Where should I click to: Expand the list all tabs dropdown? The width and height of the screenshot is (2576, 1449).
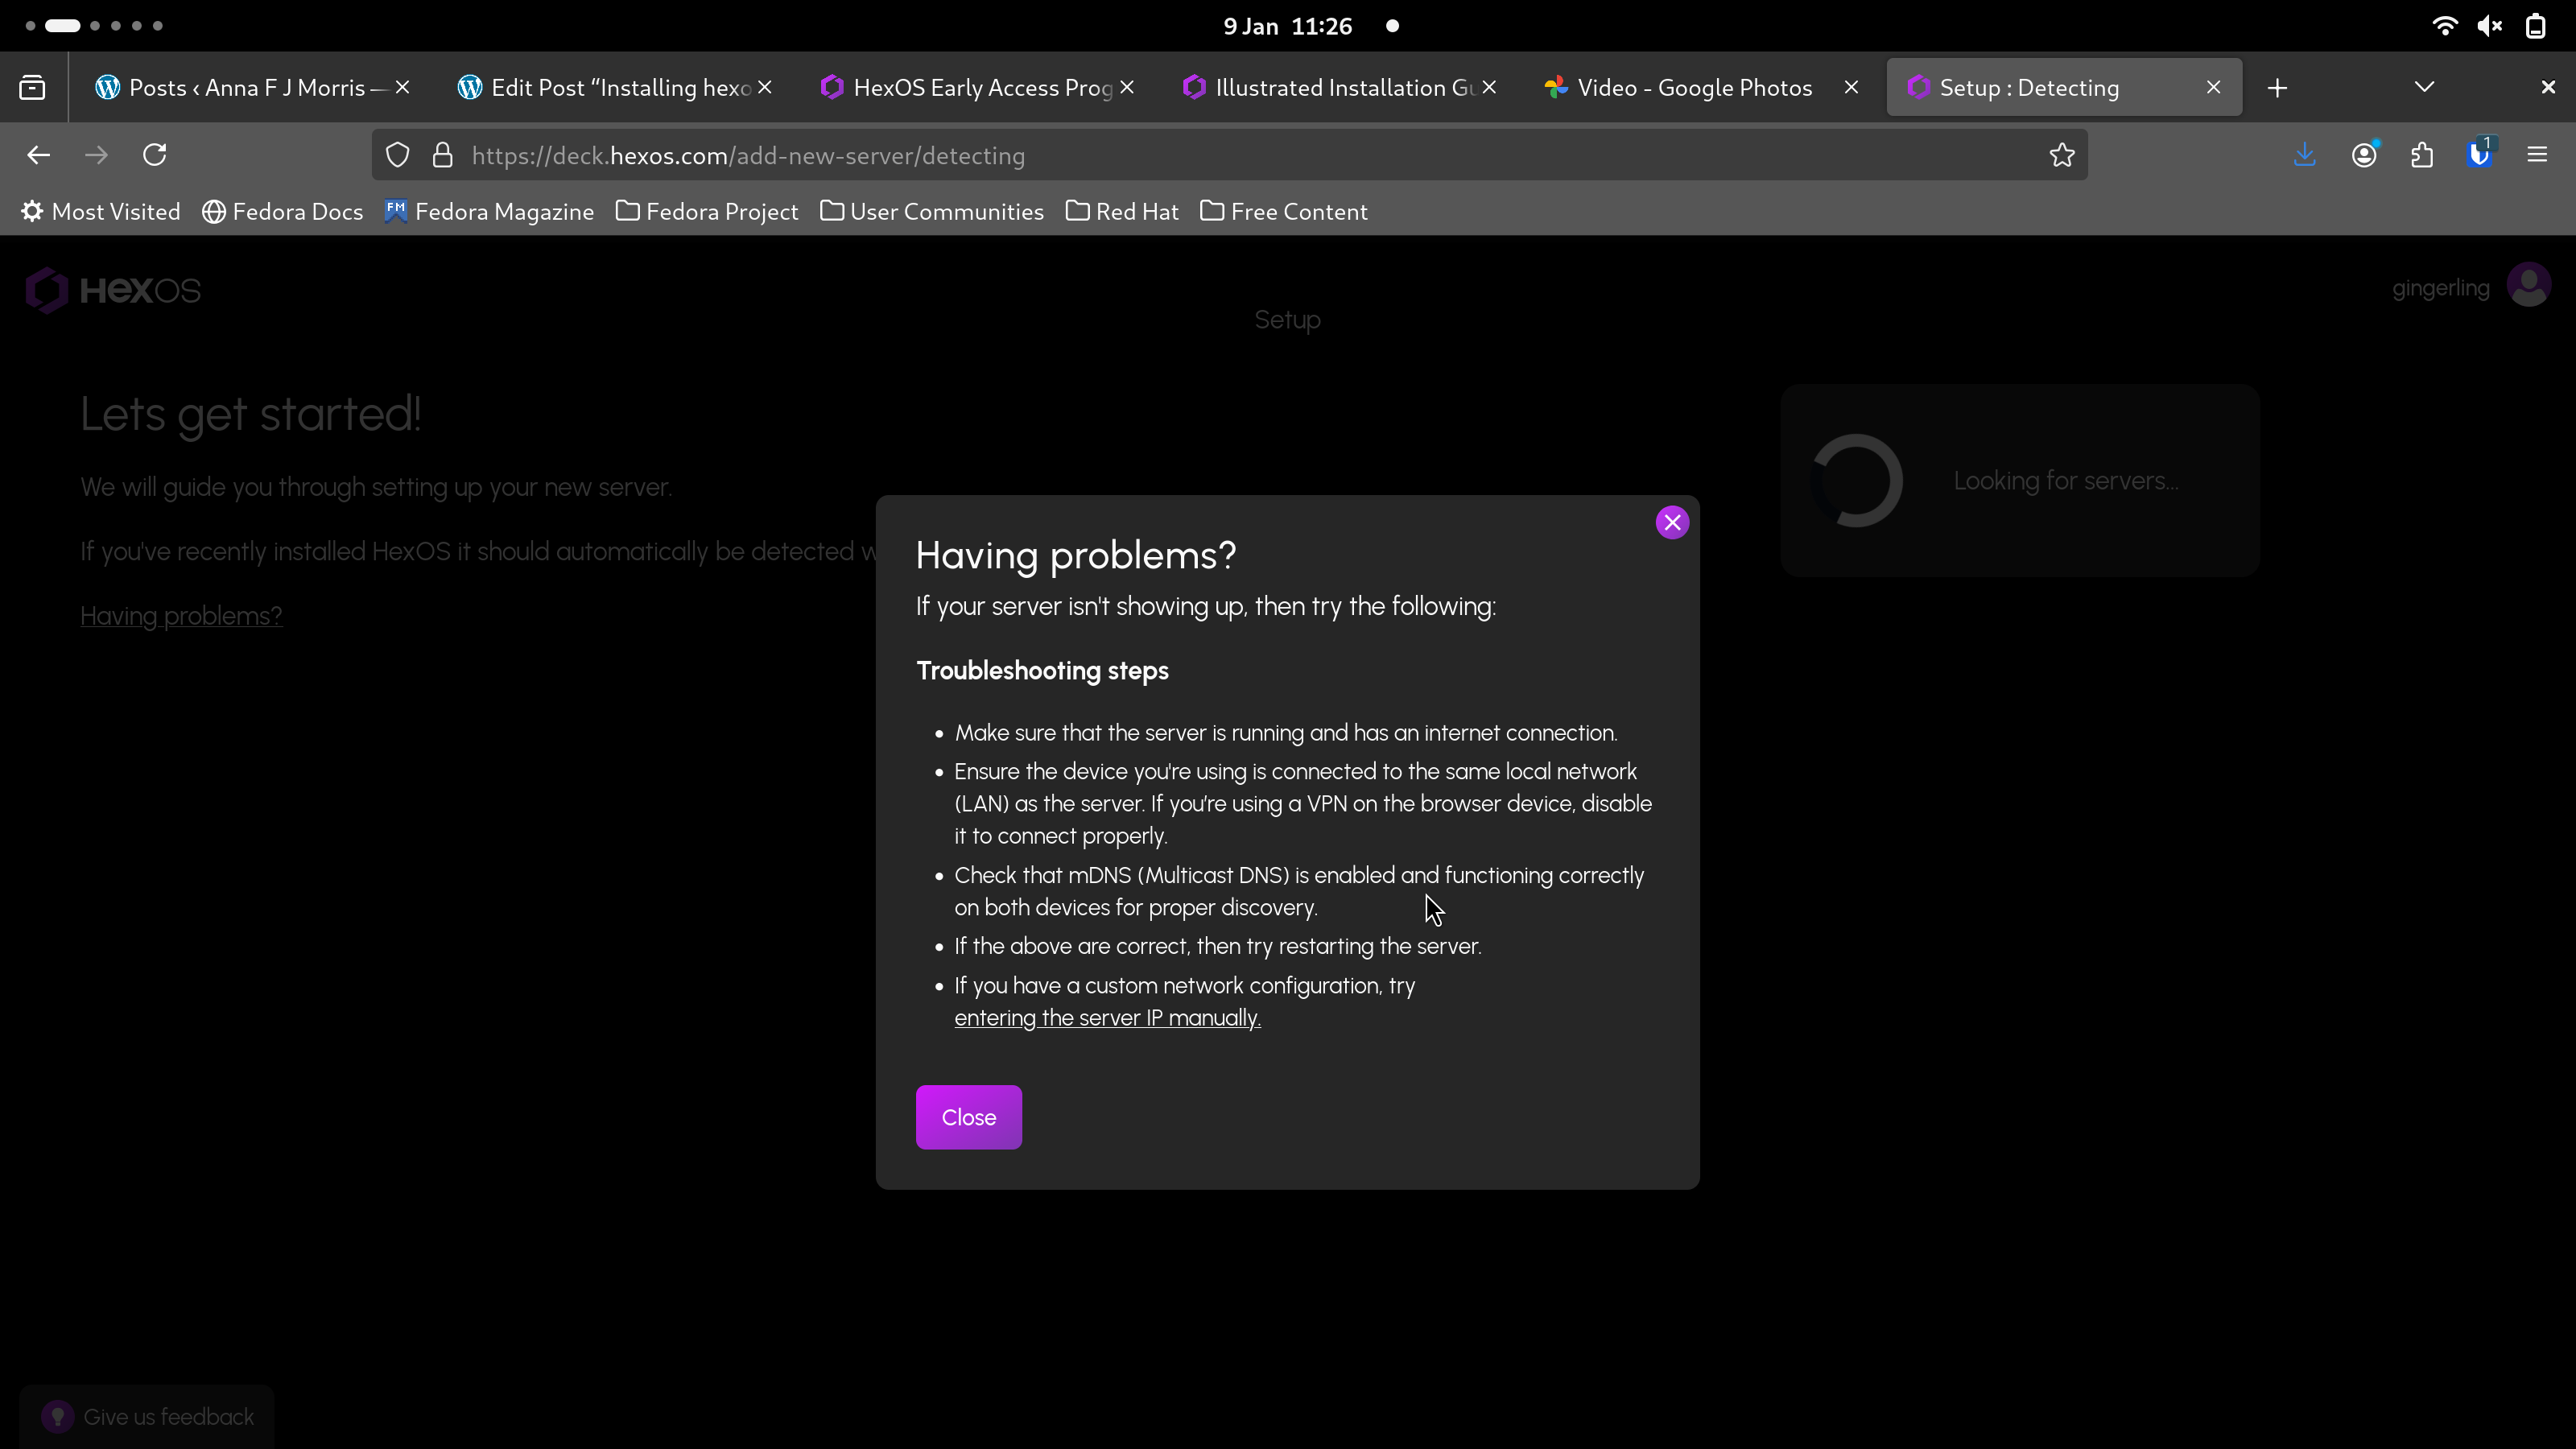pos(2424,88)
